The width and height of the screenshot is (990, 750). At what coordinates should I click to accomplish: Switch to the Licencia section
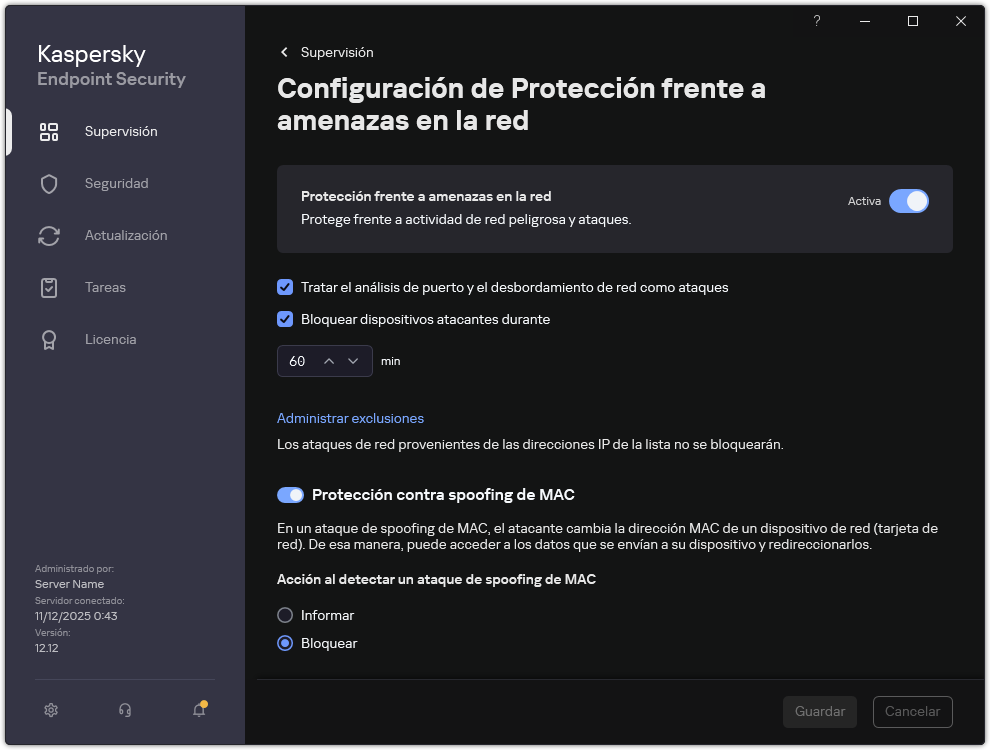tap(111, 339)
